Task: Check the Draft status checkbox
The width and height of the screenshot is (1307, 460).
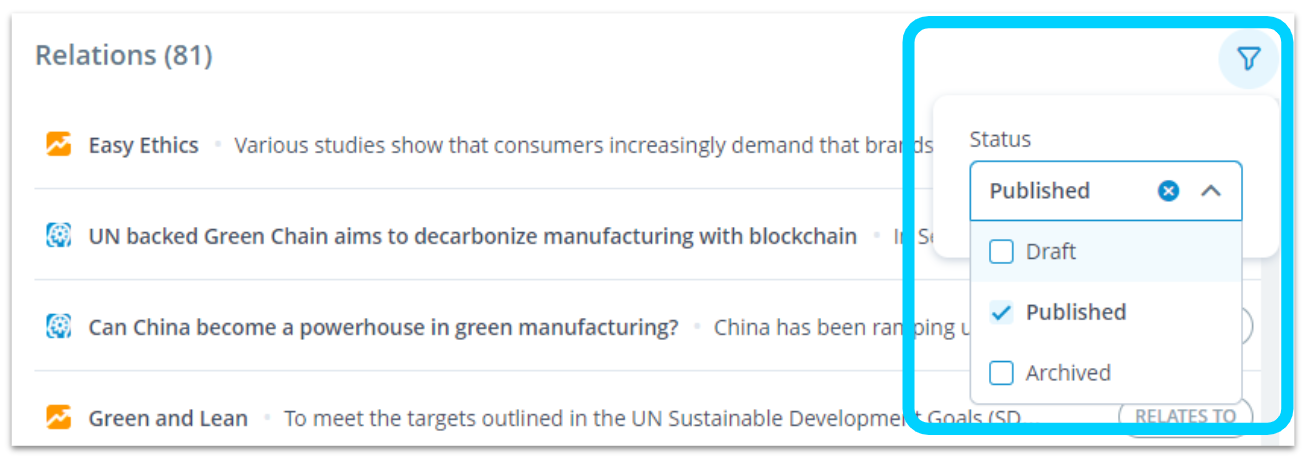Action: pyautogui.click(x=1001, y=252)
